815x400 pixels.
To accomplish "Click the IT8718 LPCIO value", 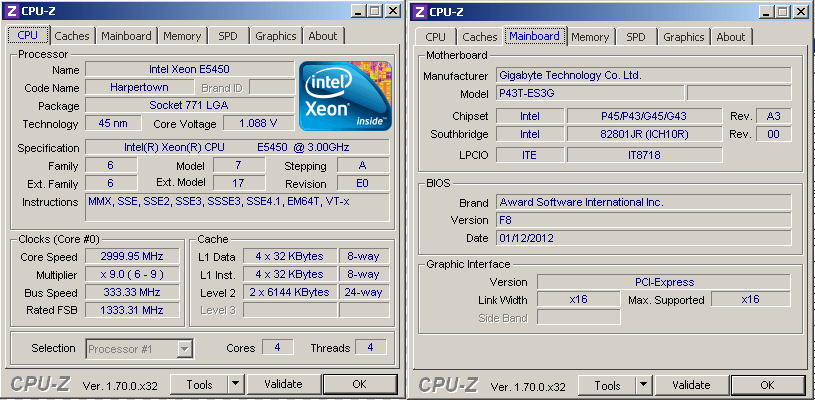I will point(644,155).
